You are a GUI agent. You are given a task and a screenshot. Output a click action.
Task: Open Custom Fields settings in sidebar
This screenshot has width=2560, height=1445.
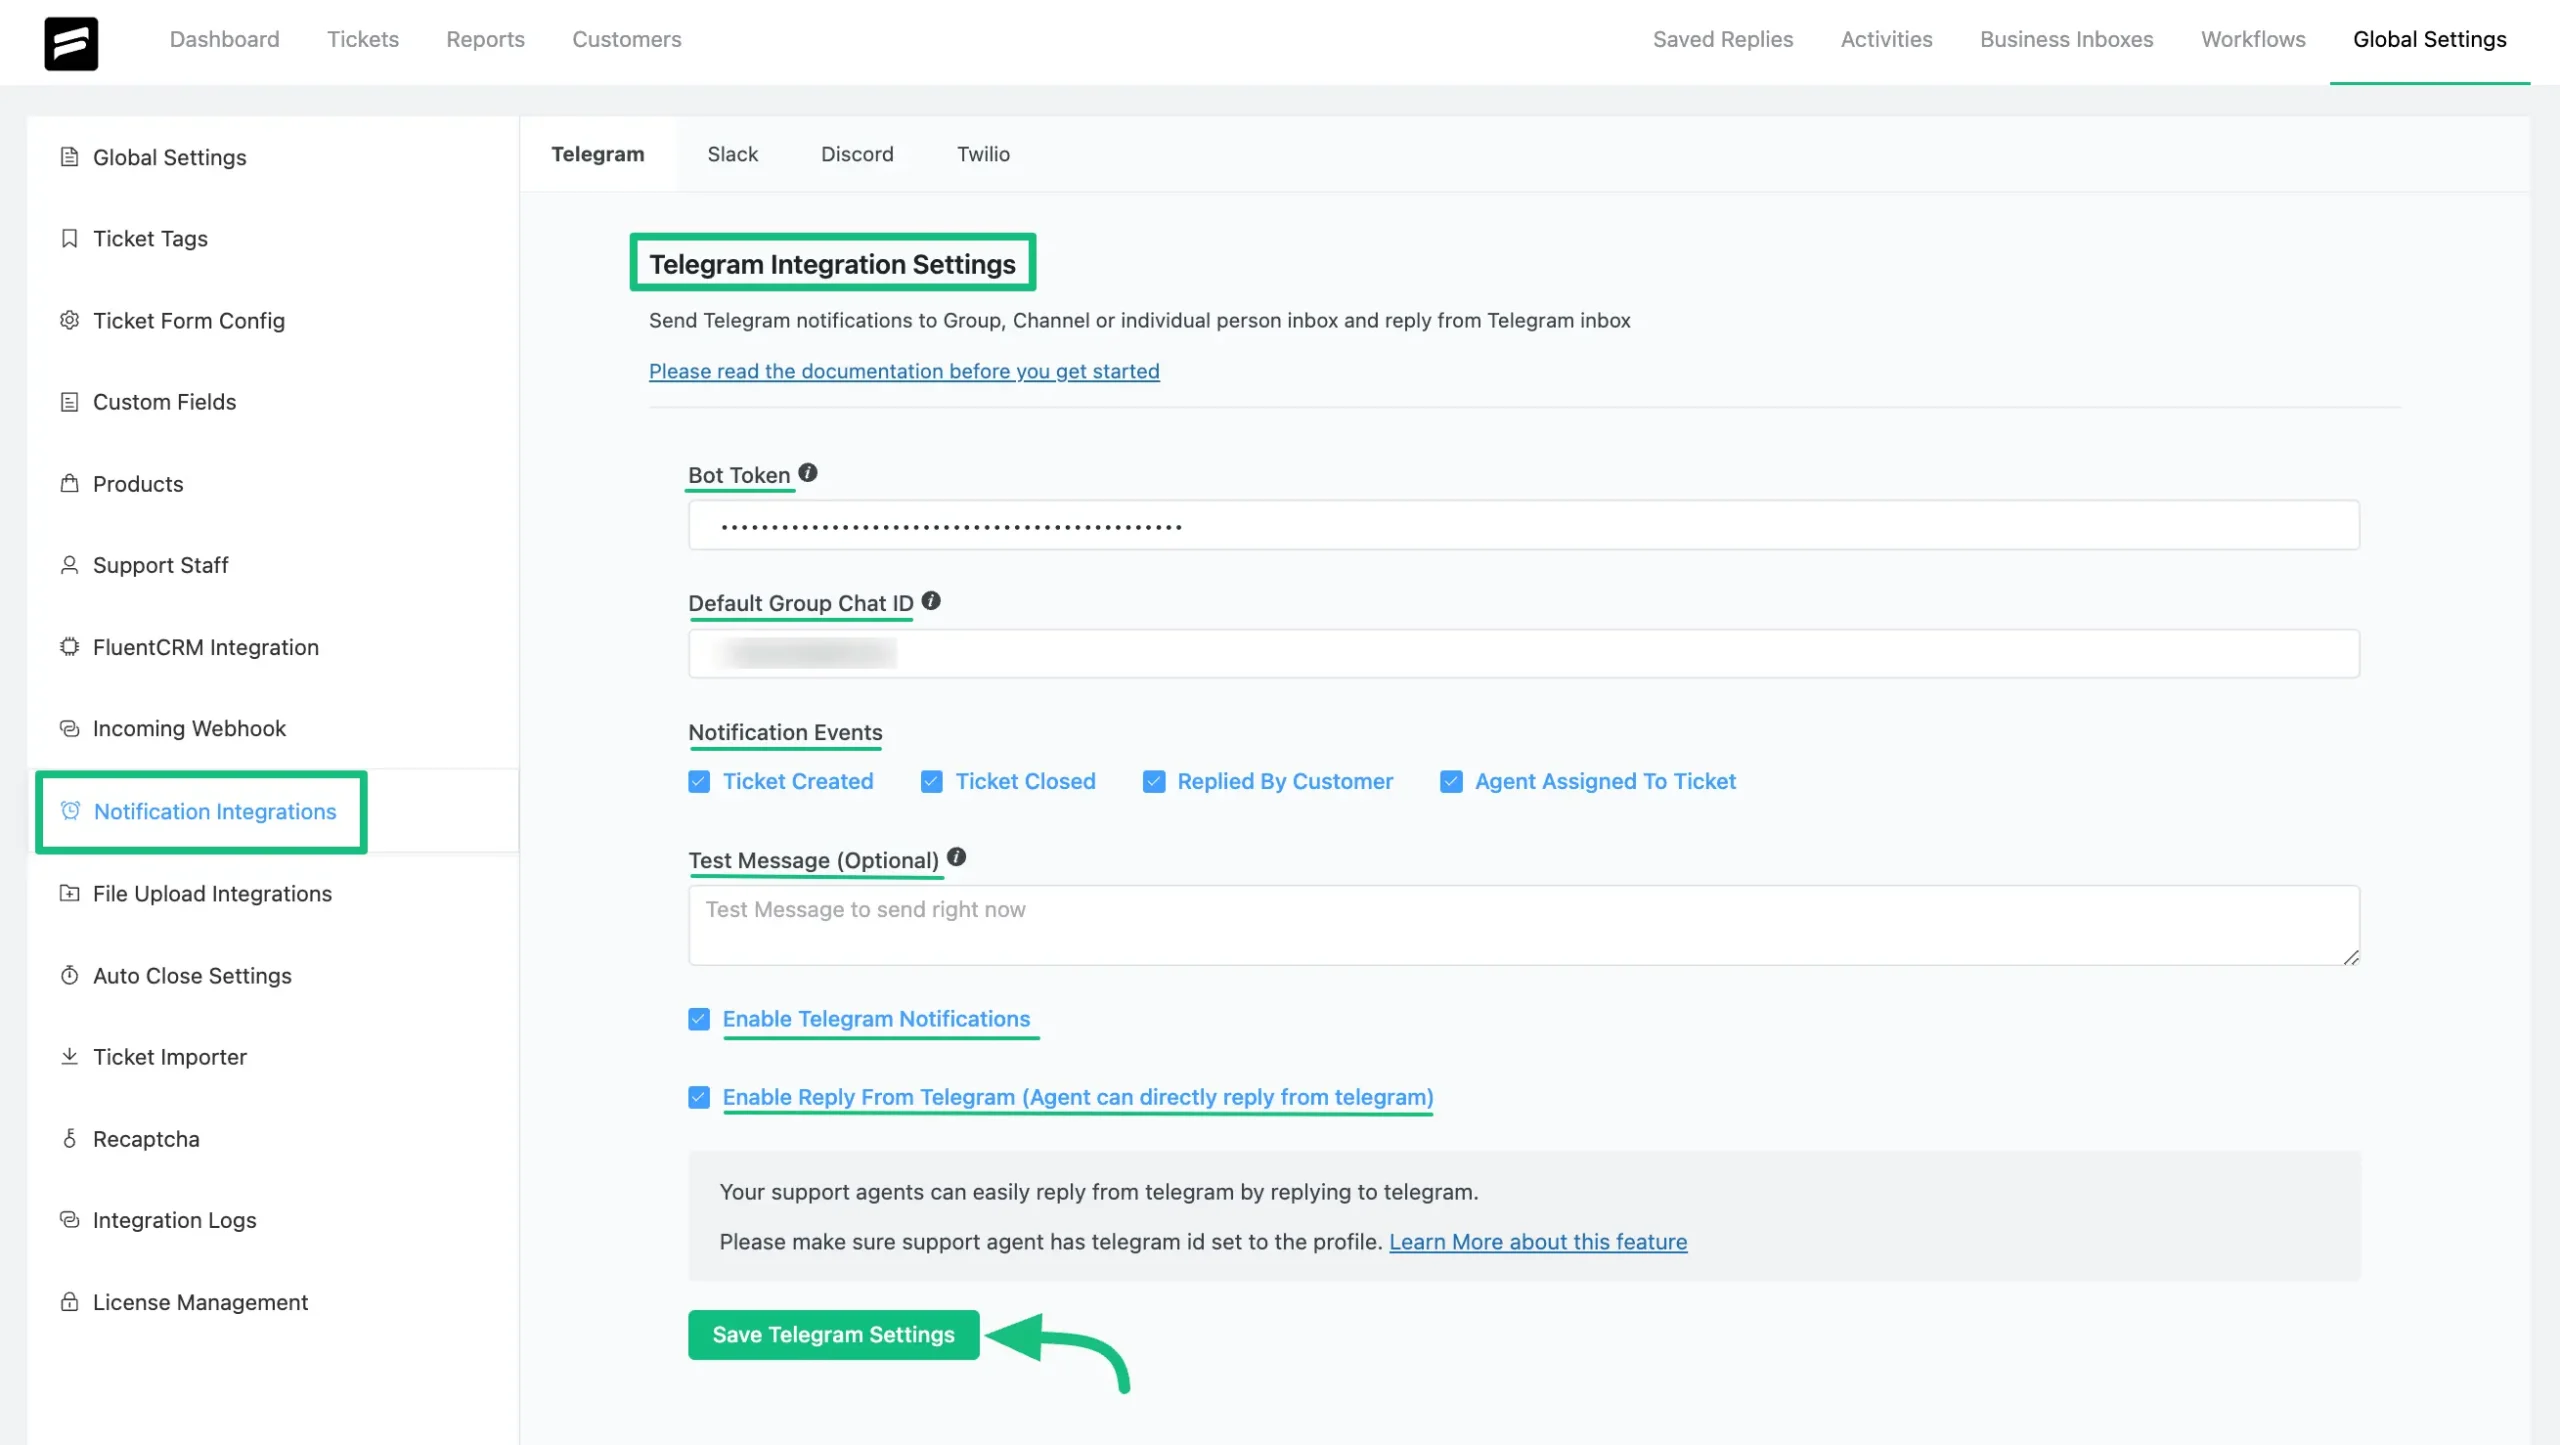point(164,402)
